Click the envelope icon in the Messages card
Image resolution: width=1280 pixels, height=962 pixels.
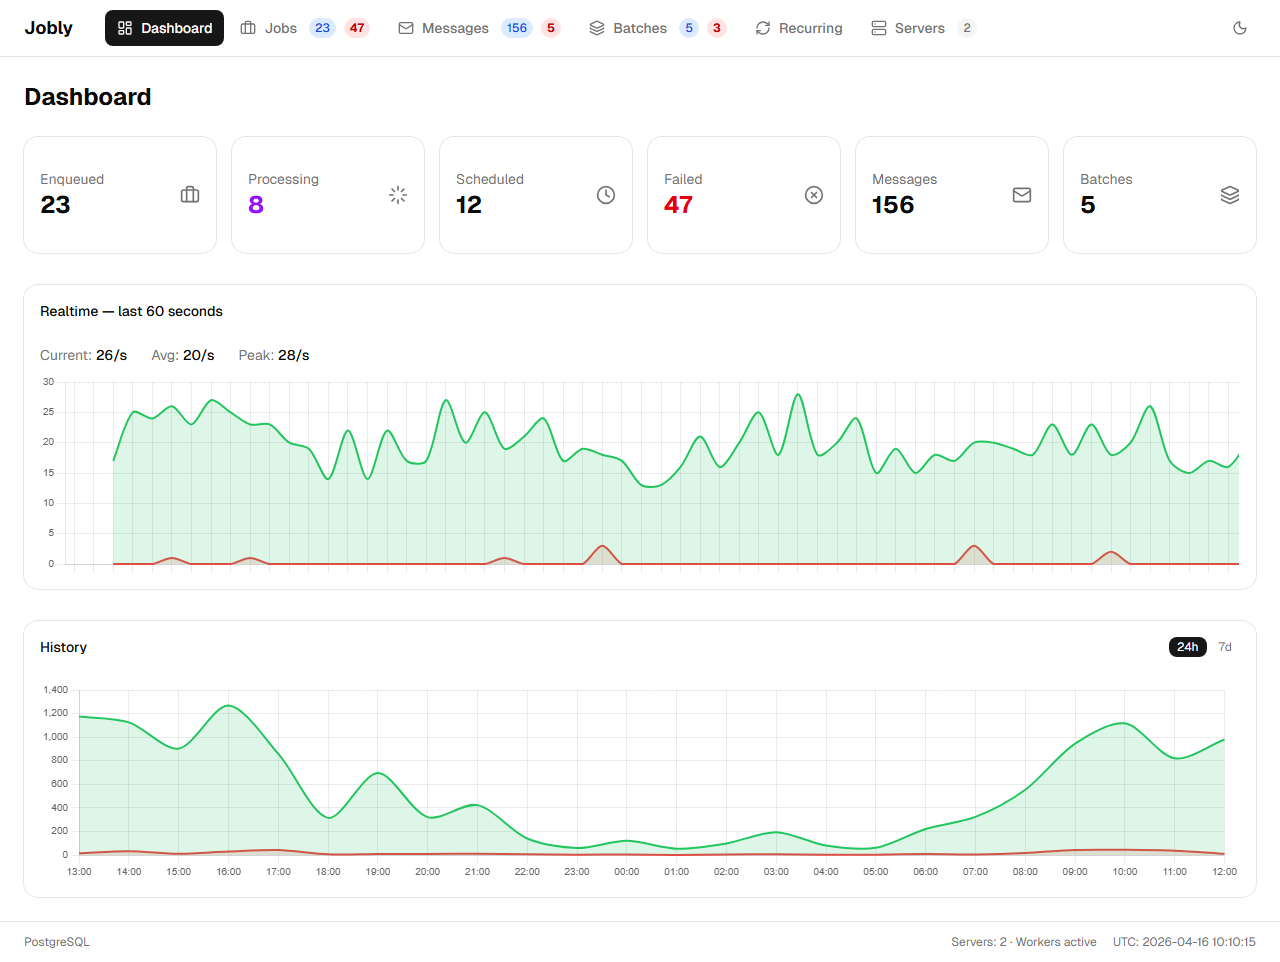tap(1022, 195)
